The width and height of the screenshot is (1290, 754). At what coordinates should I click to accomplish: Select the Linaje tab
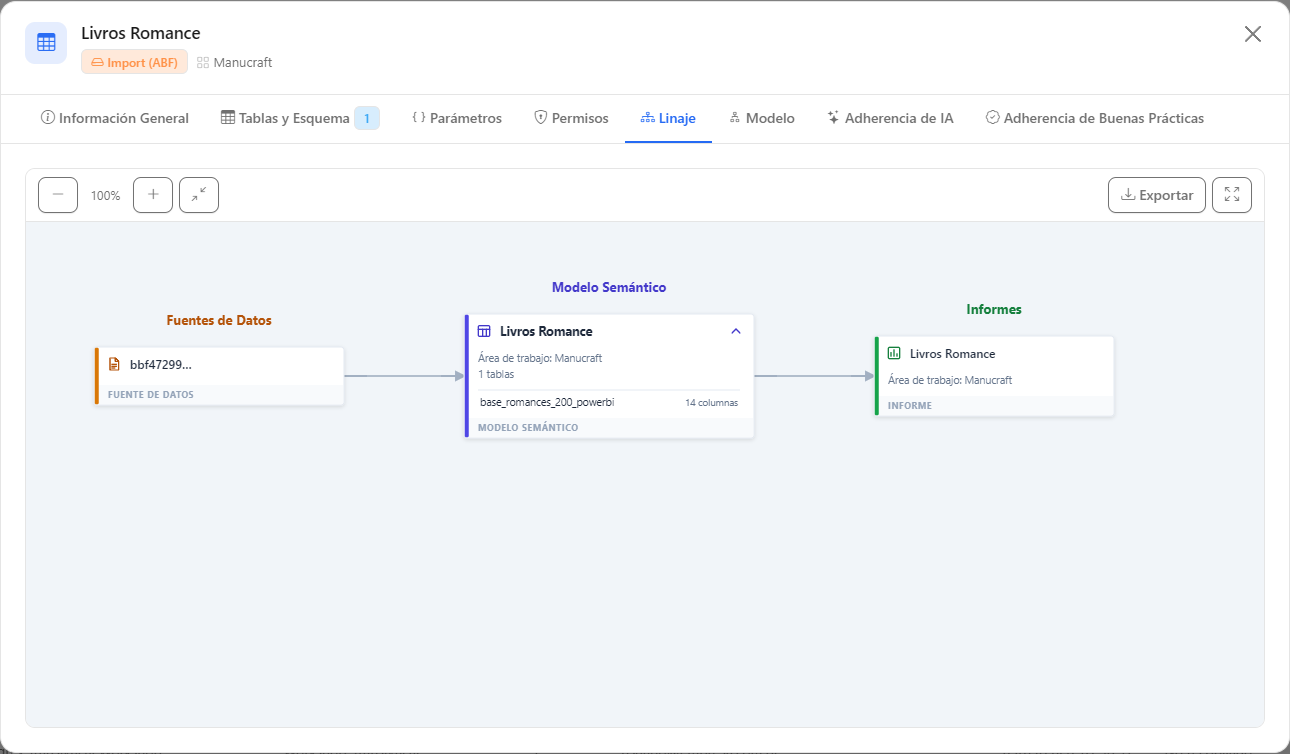[x=668, y=118]
